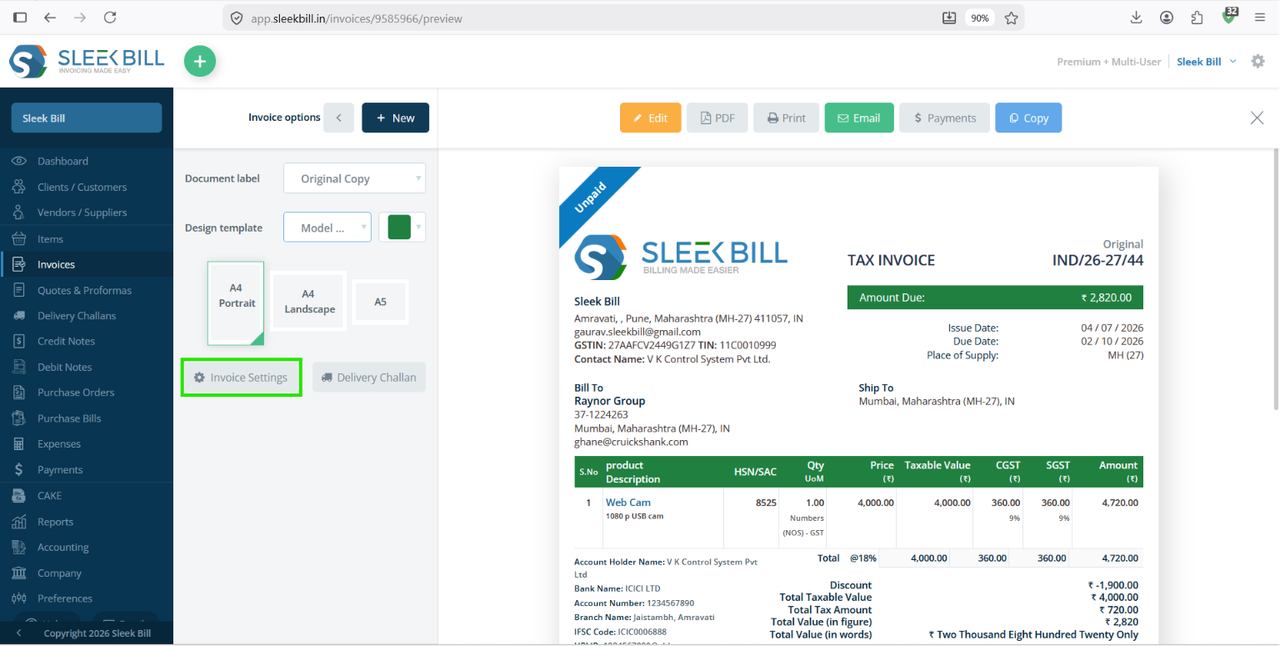Open the Design template Model dropdown
Viewport: 1280px width, 646px height.
pyautogui.click(x=327, y=227)
